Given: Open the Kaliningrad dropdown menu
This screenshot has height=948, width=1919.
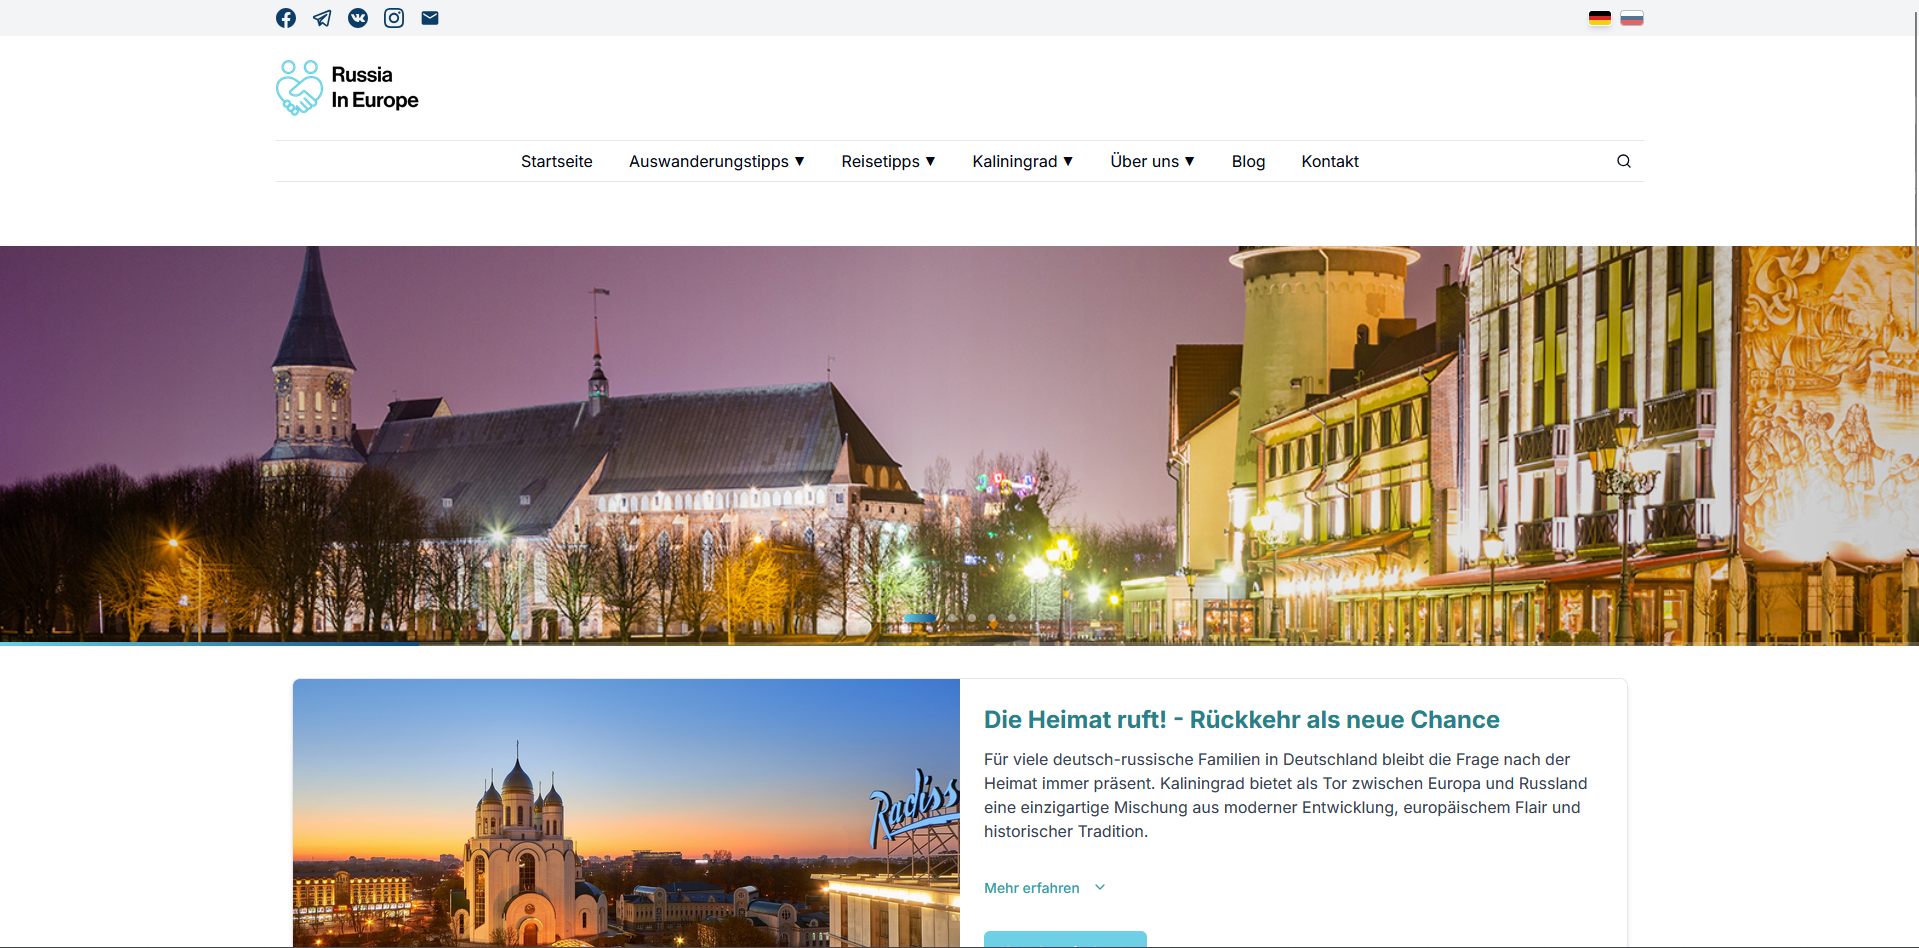Looking at the screenshot, I should (1022, 161).
